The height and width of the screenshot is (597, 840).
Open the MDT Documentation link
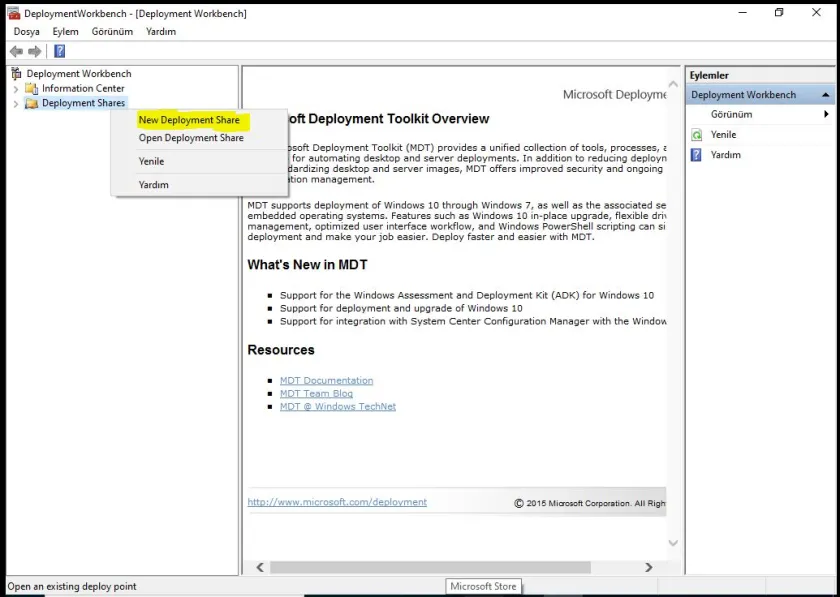coord(326,381)
